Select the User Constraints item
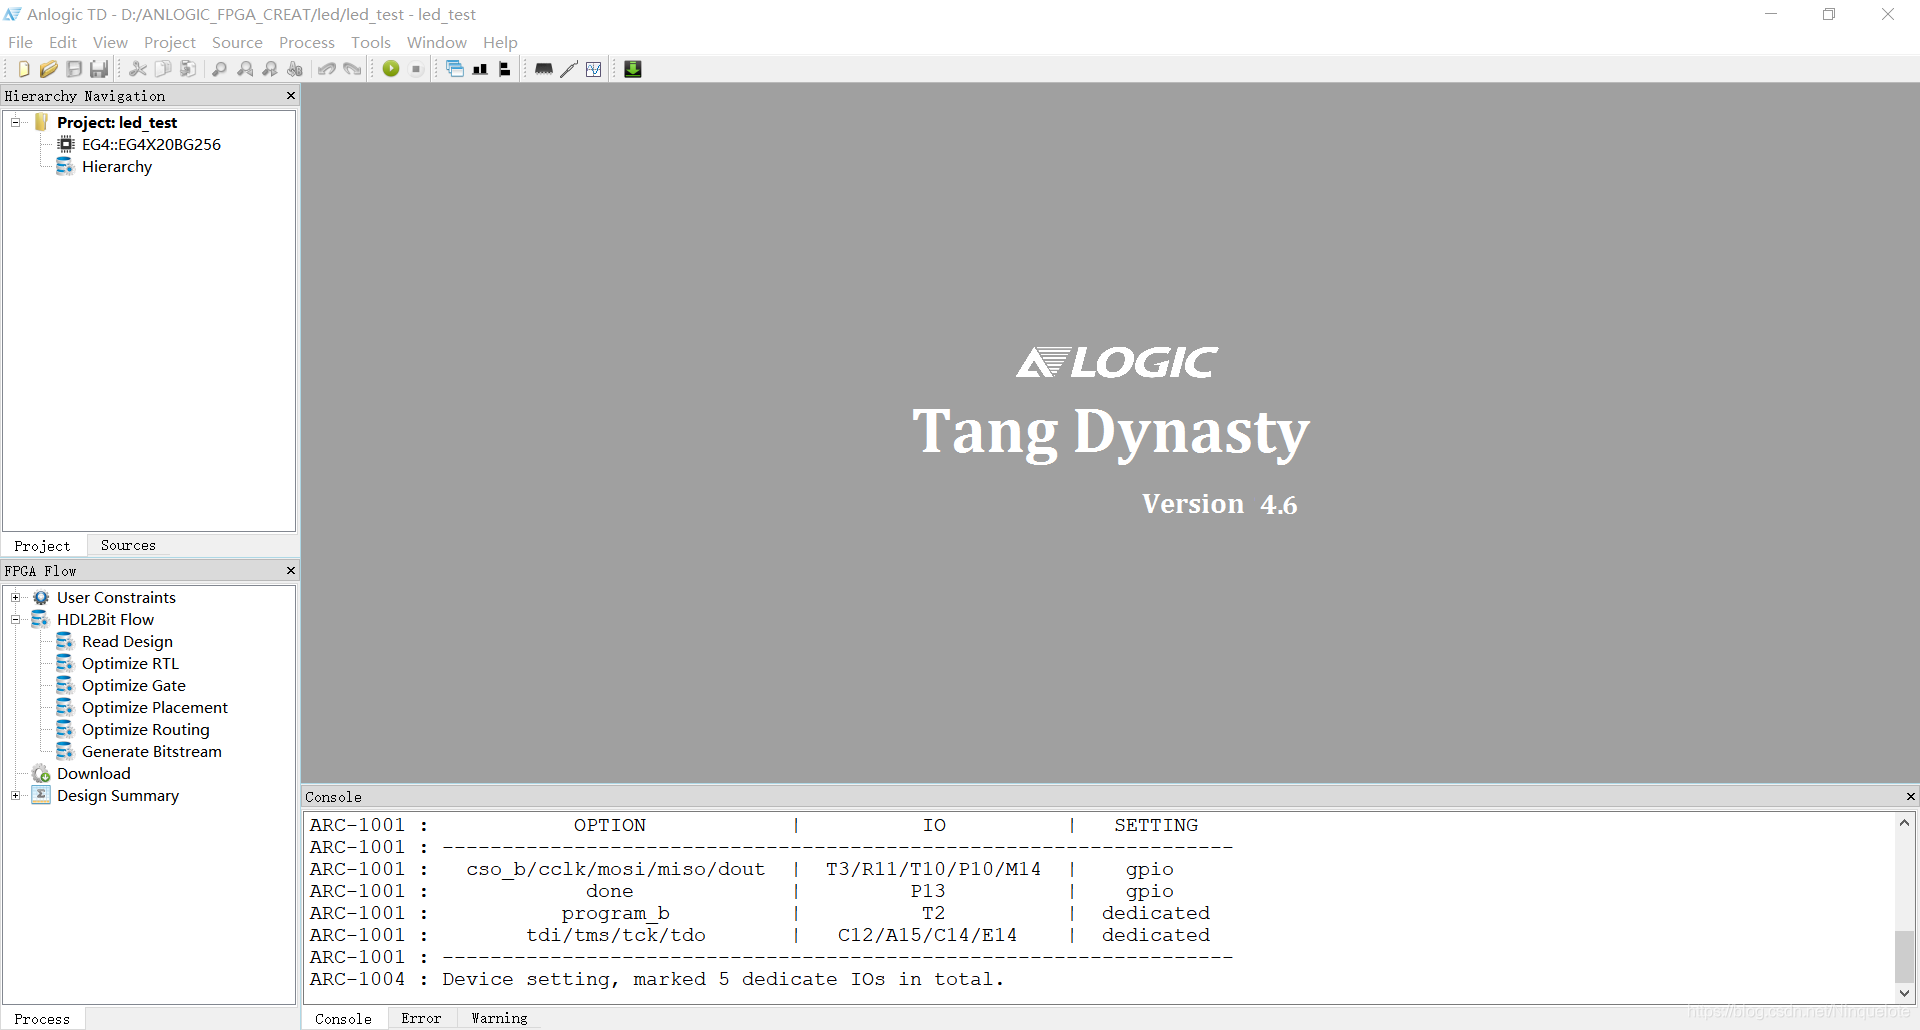 (105, 597)
